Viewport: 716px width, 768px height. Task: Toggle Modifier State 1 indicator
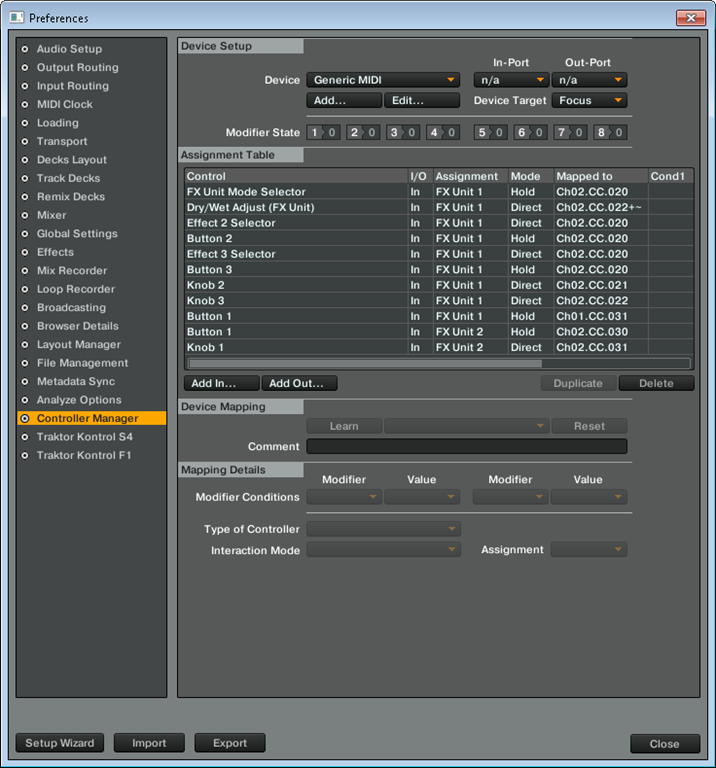tap(325, 132)
